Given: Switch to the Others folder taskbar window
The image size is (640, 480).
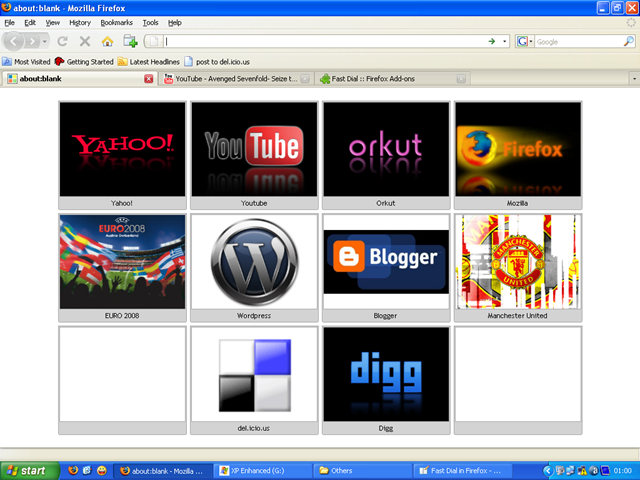Looking at the screenshot, I should (363, 471).
